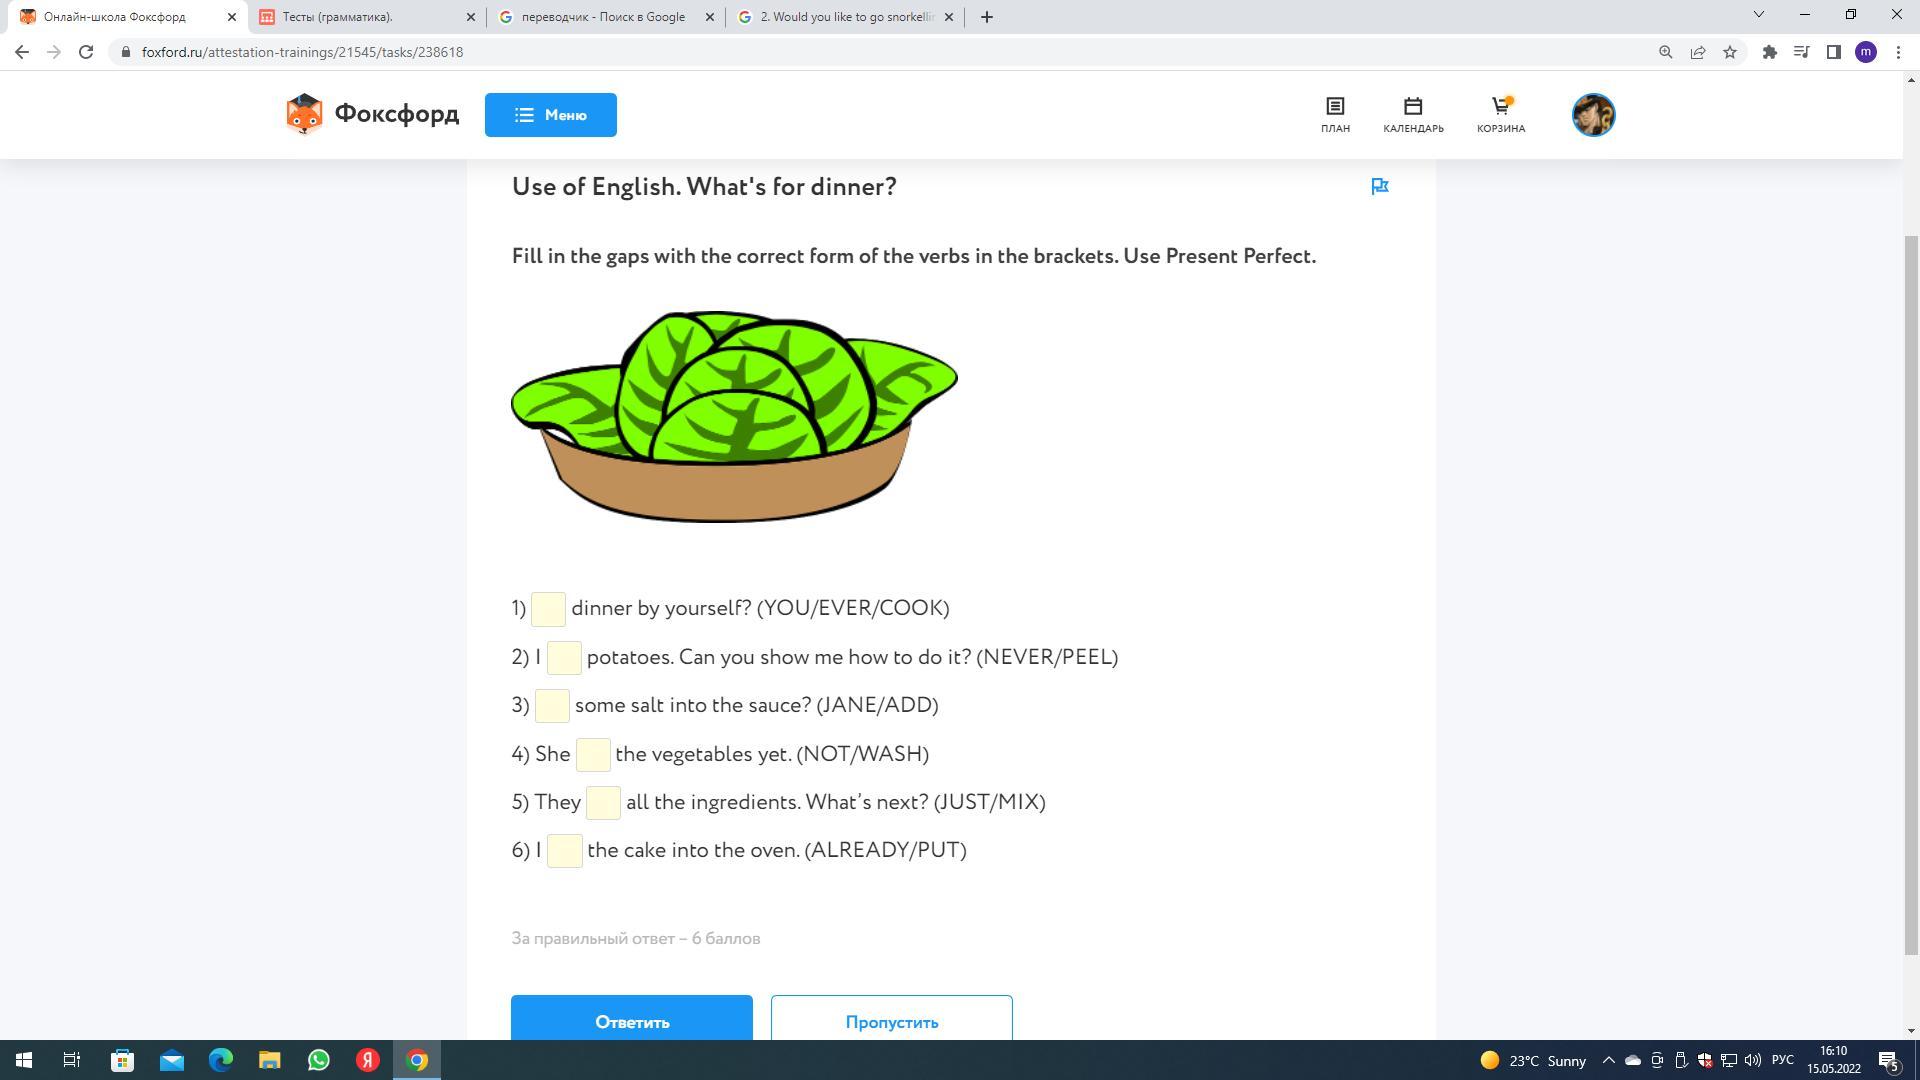Show hidden system tray icons
This screenshot has width=1920, height=1080.
1609,1061
